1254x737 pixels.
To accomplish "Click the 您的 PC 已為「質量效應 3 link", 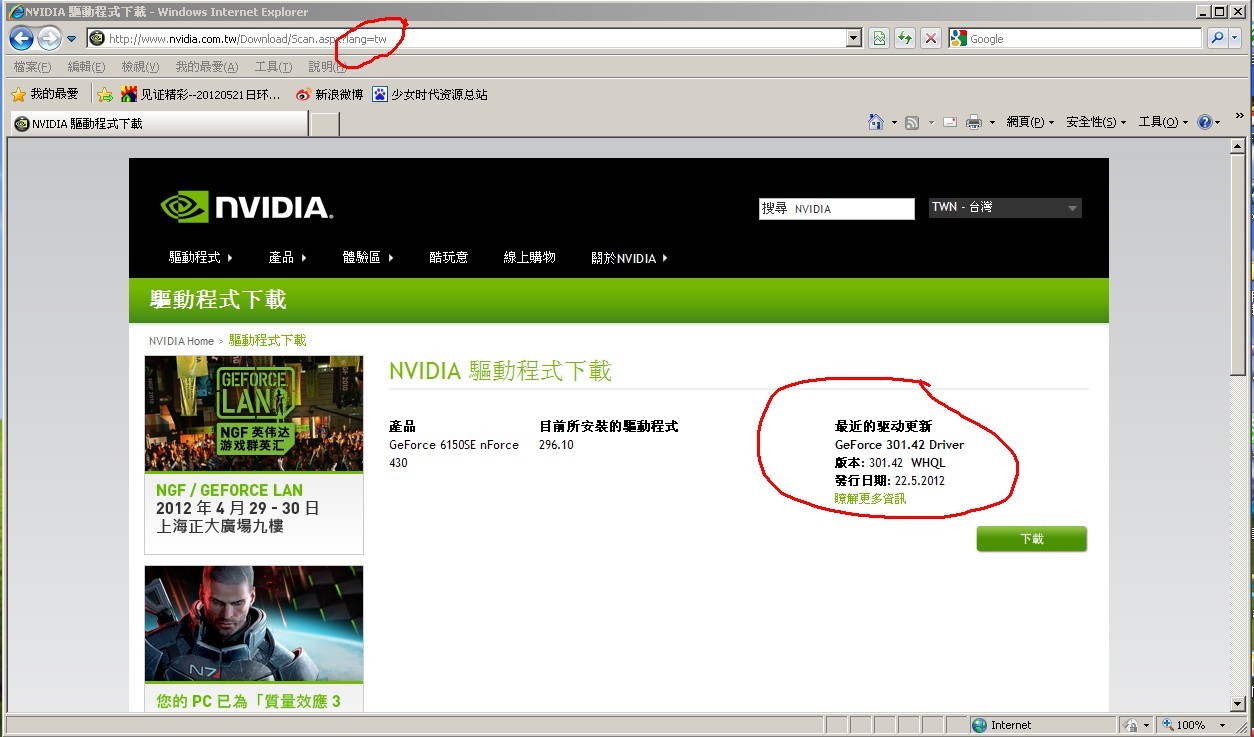I will click(x=248, y=701).
